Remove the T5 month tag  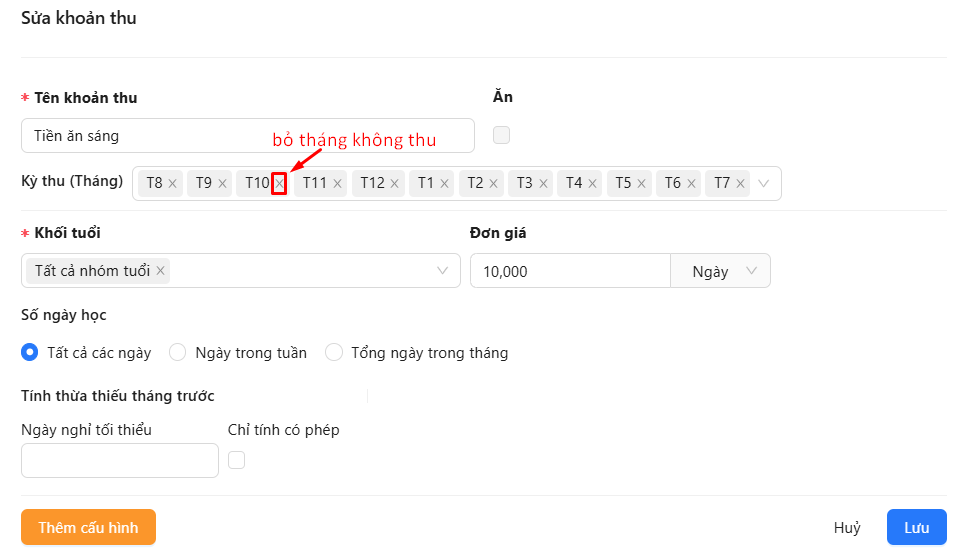click(x=642, y=184)
